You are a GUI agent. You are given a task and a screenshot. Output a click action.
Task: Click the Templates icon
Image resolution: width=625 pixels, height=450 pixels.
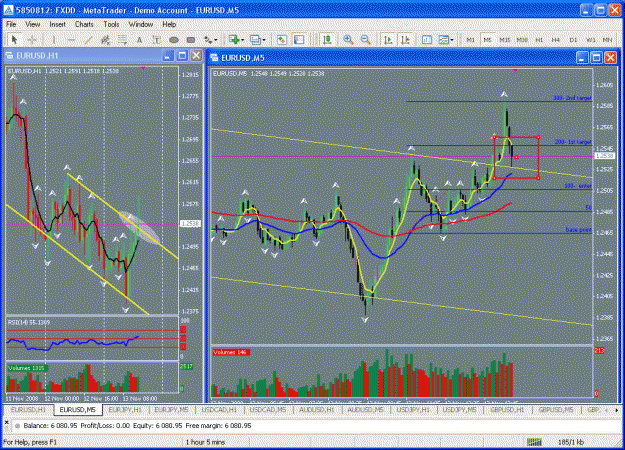point(443,39)
